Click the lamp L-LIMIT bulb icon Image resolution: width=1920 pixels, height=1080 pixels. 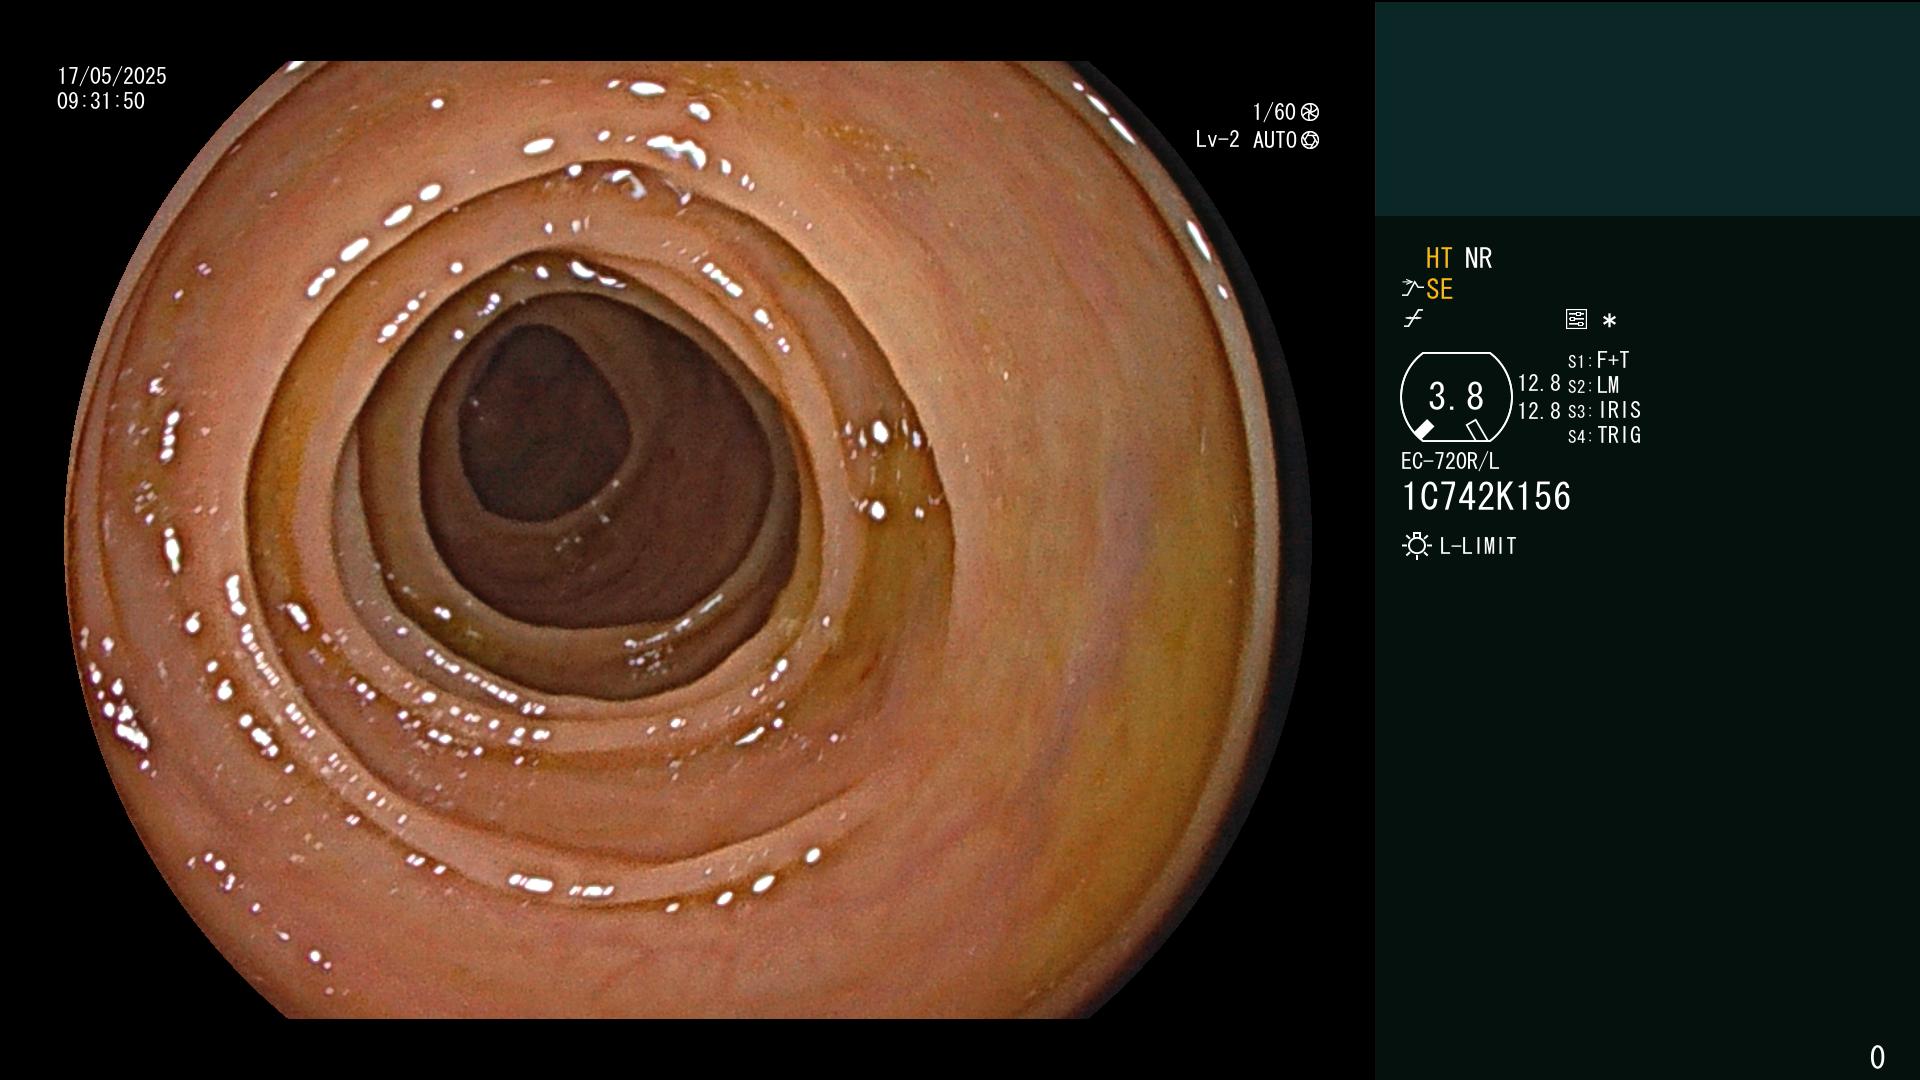pyautogui.click(x=1416, y=546)
